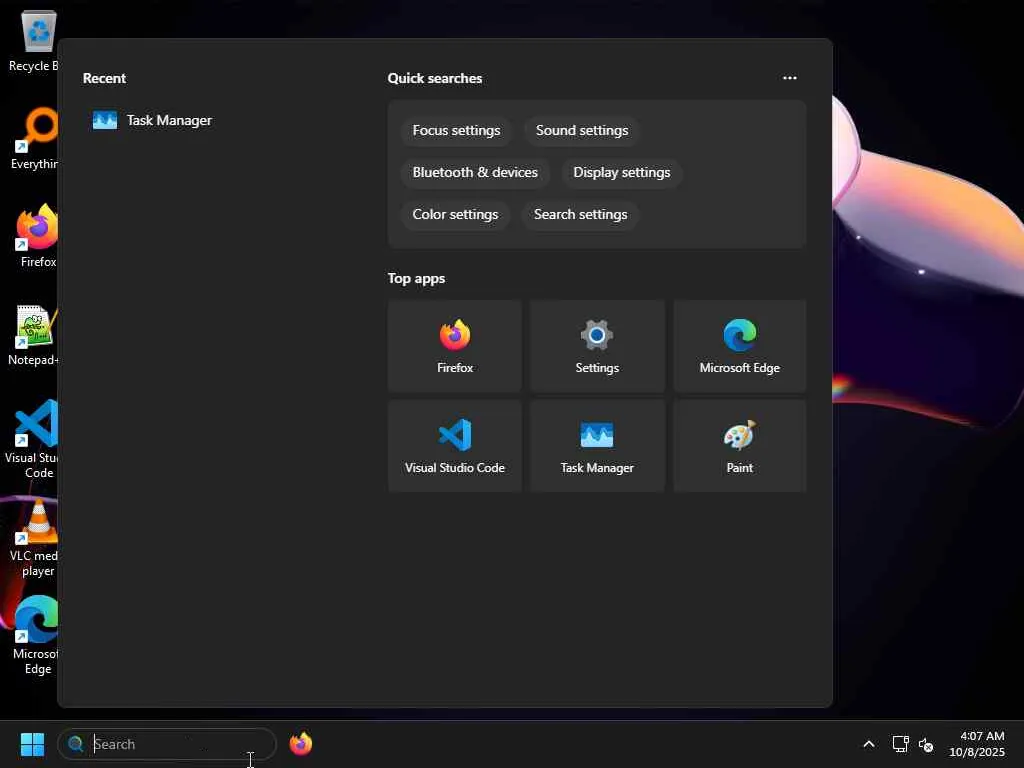Open Firefox from the taskbar

pyautogui.click(x=300, y=744)
